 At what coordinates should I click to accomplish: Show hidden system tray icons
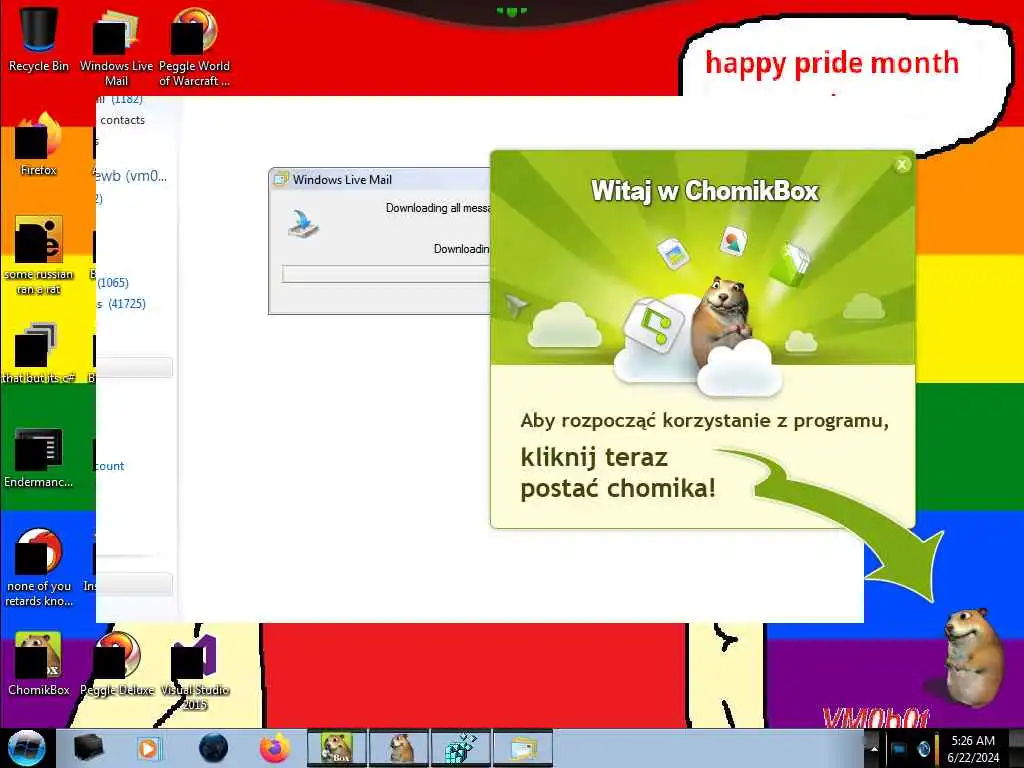(874, 748)
